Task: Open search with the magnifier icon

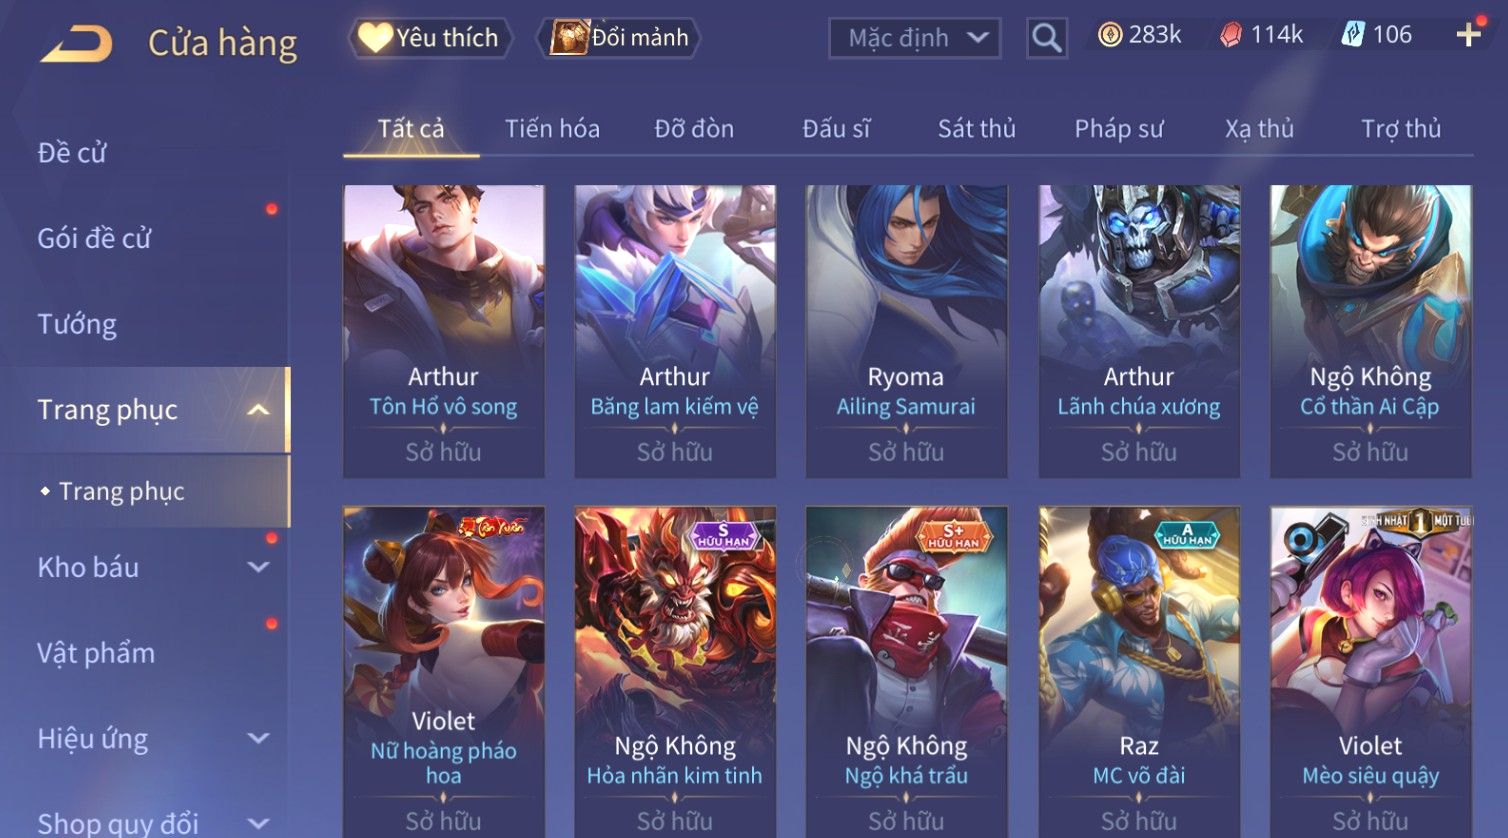Action: [x=1046, y=38]
